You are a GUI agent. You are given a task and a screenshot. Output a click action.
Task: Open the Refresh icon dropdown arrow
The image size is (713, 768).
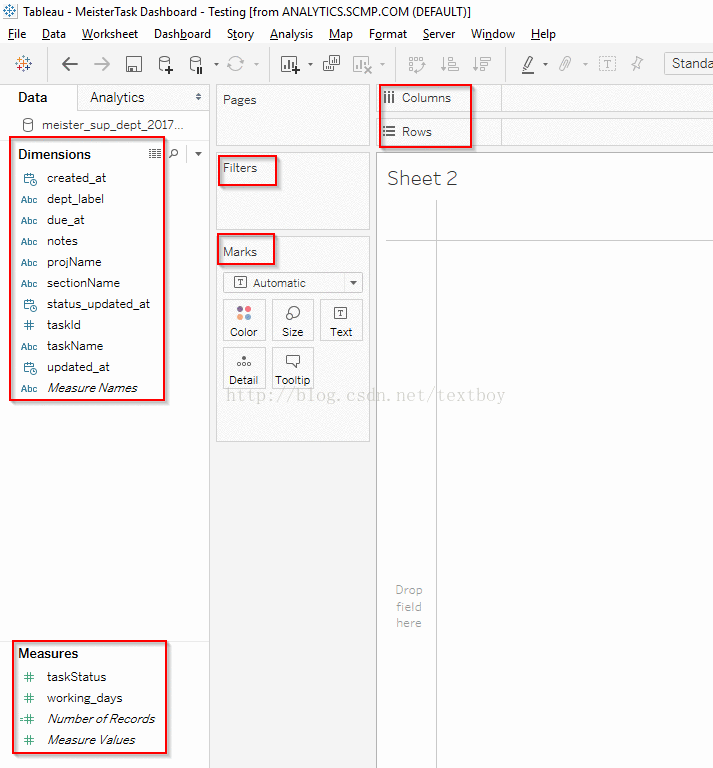(x=256, y=64)
